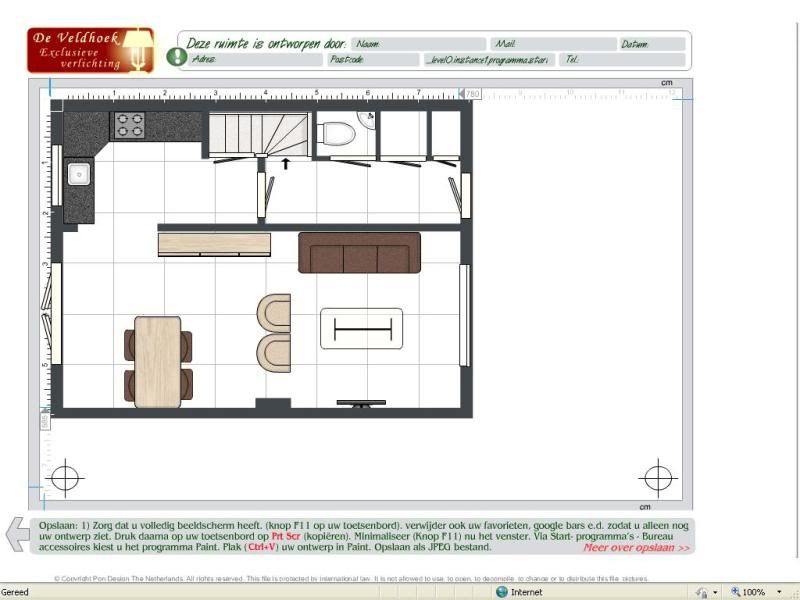Select the white coffee table

tap(361, 329)
